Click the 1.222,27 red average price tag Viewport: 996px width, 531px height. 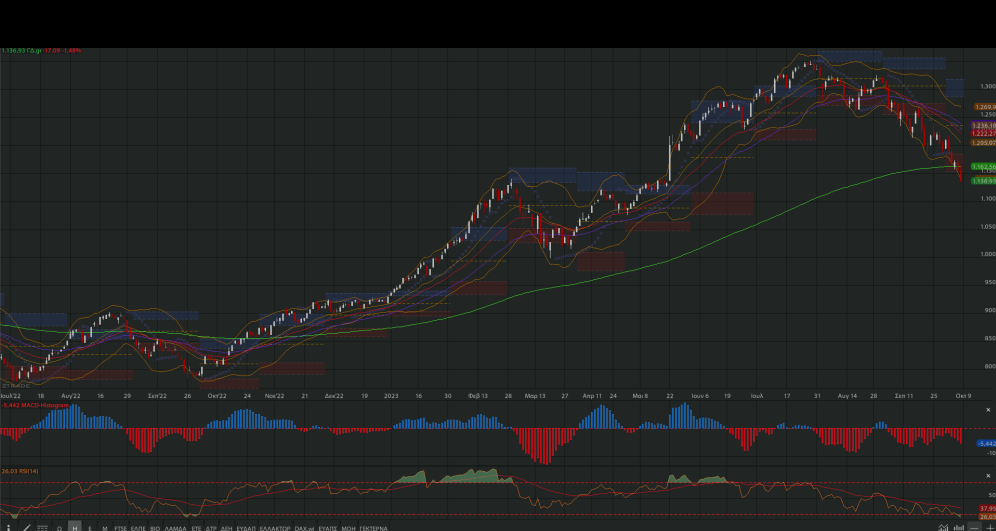tap(983, 133)
